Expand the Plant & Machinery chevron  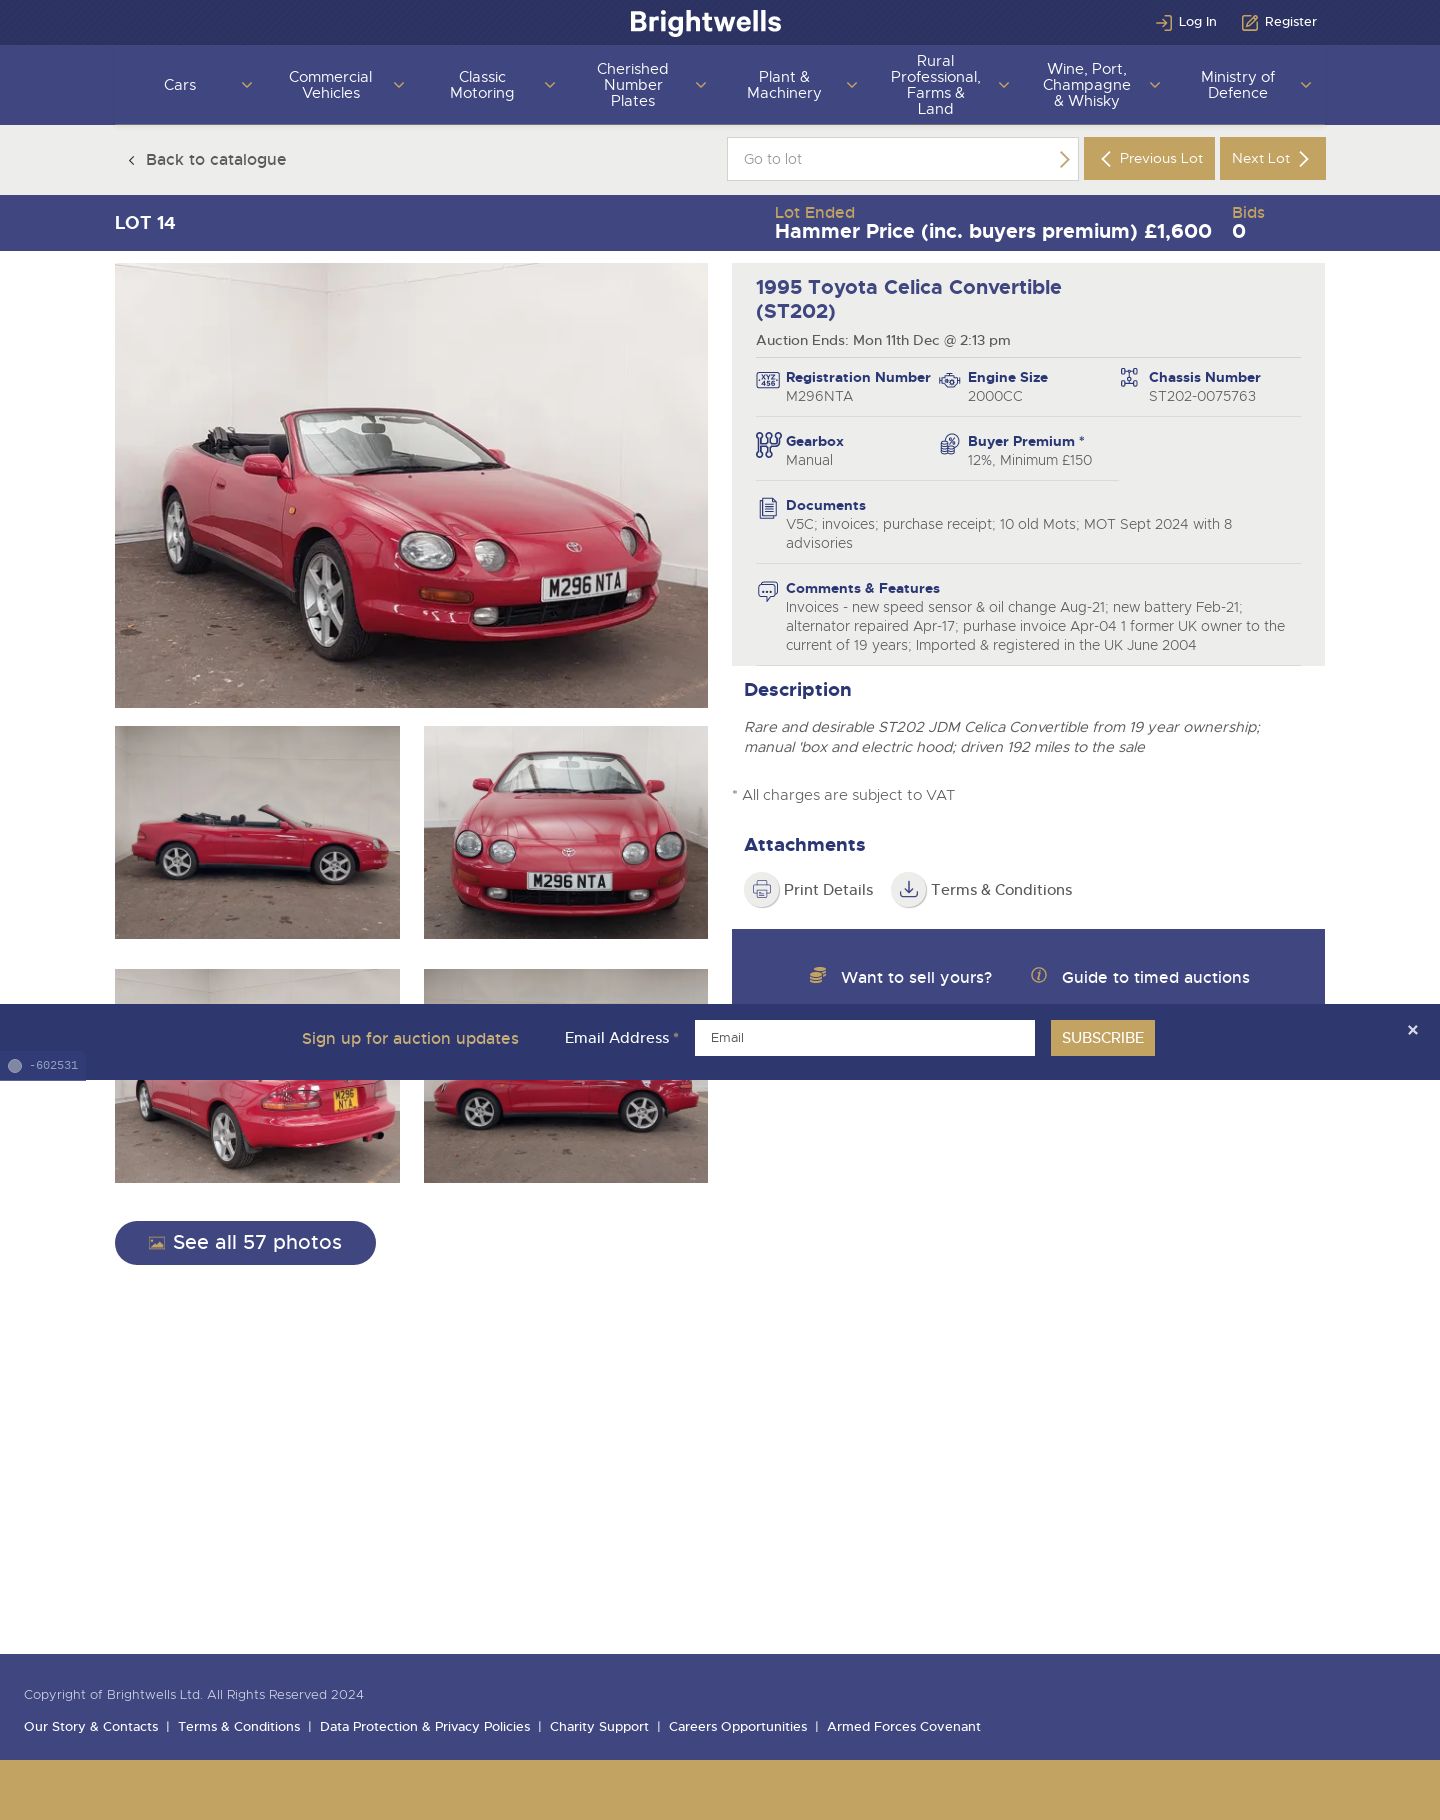coord(852,85)
